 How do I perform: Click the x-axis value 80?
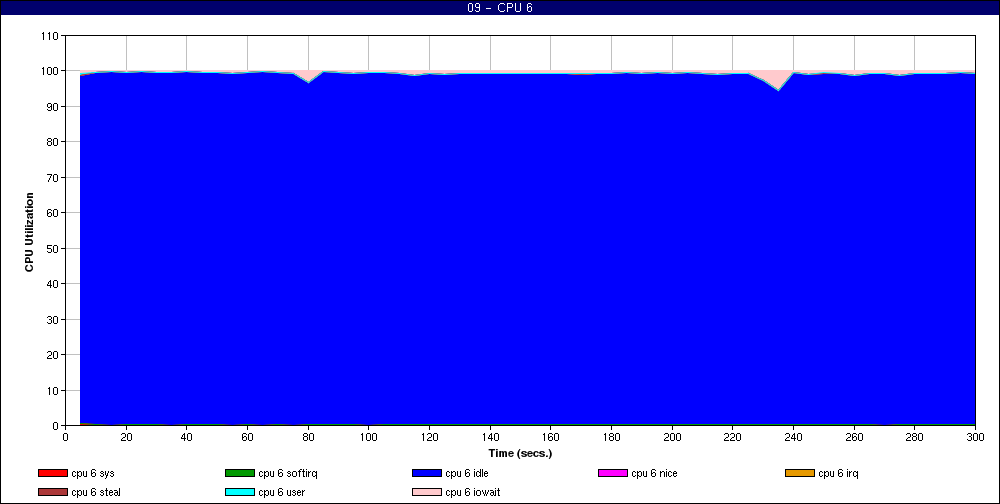pyautogui.click(x=308, y=437)
